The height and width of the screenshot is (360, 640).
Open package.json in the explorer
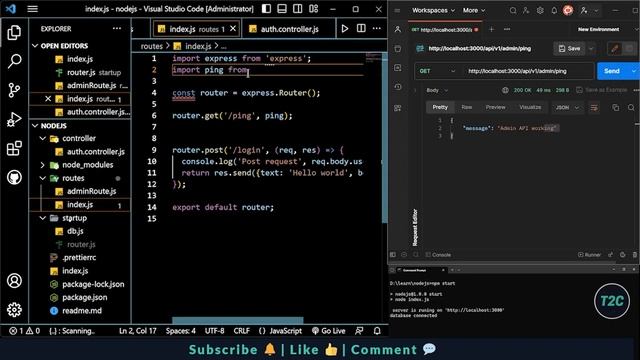84,298
